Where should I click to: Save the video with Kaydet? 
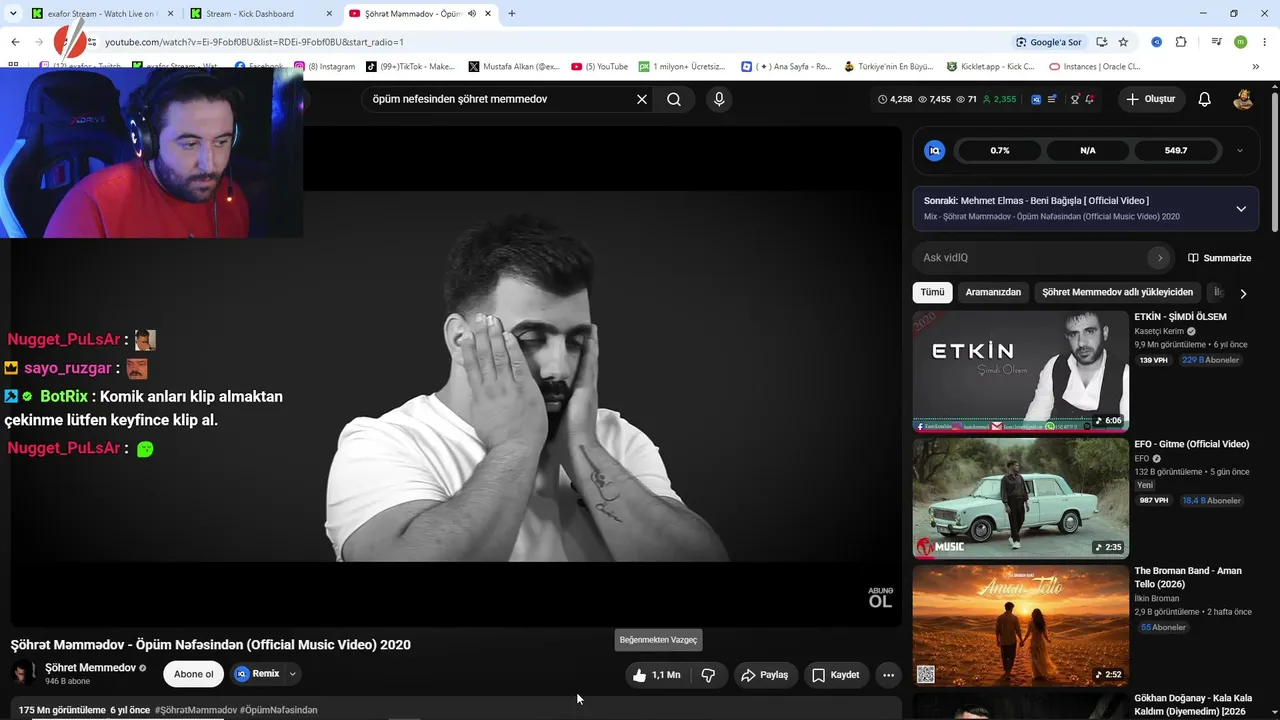[836, 675]
